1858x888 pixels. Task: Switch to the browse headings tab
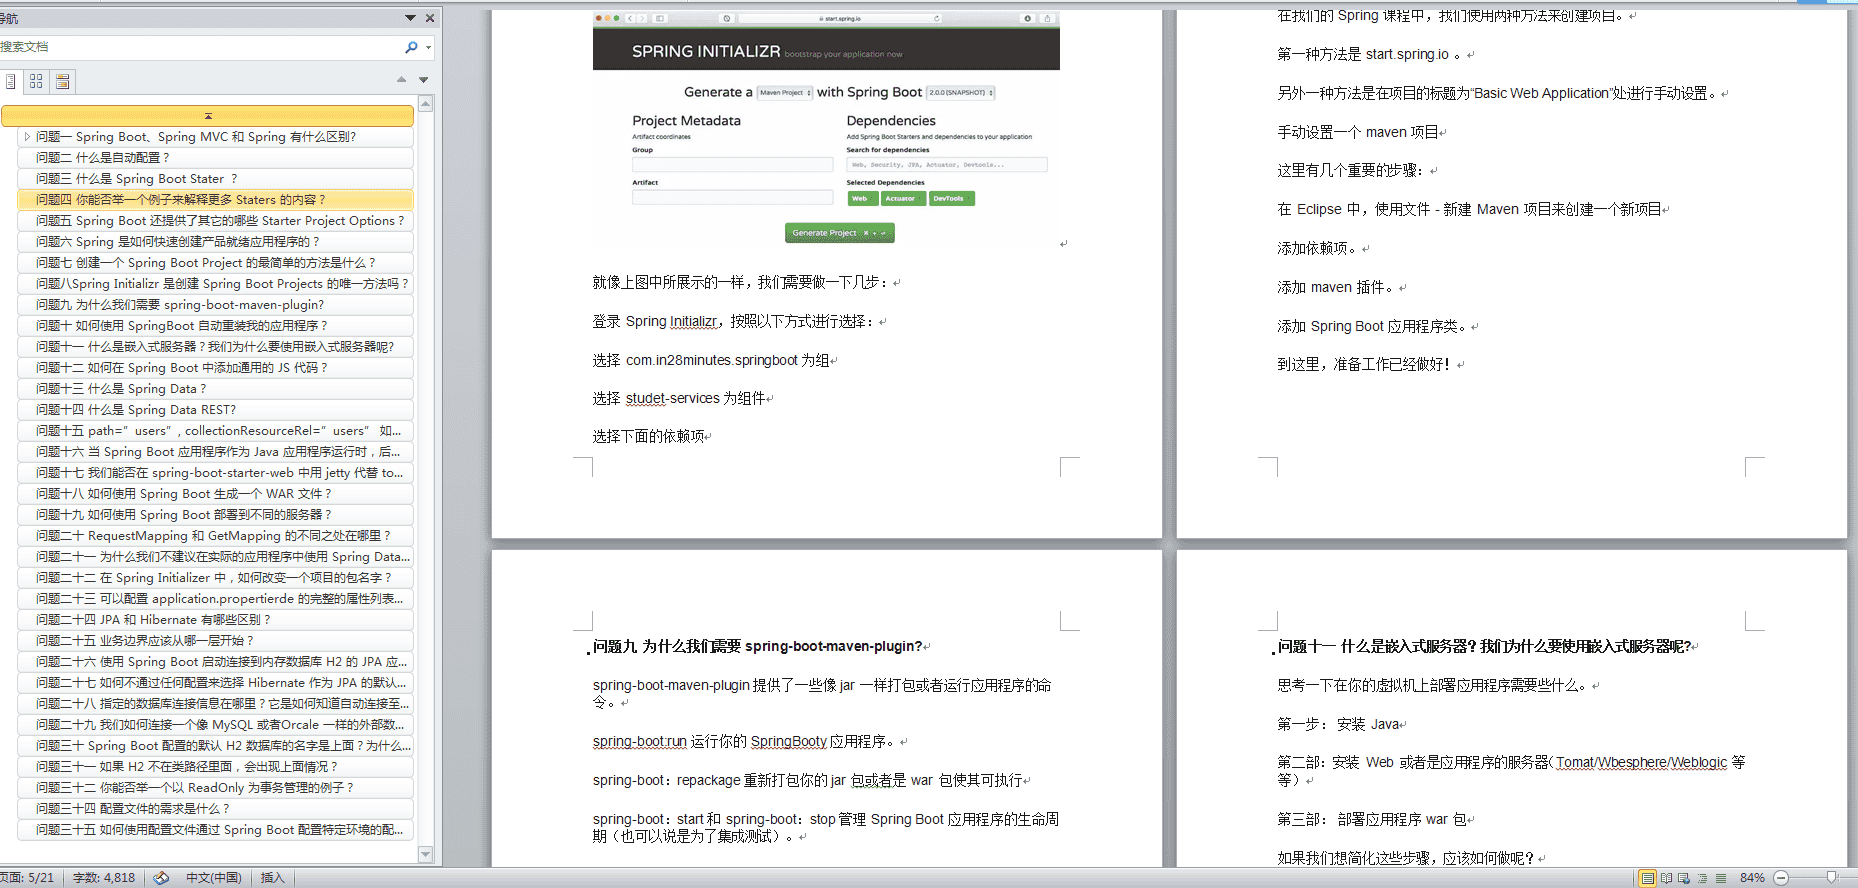tap(10, 82)
